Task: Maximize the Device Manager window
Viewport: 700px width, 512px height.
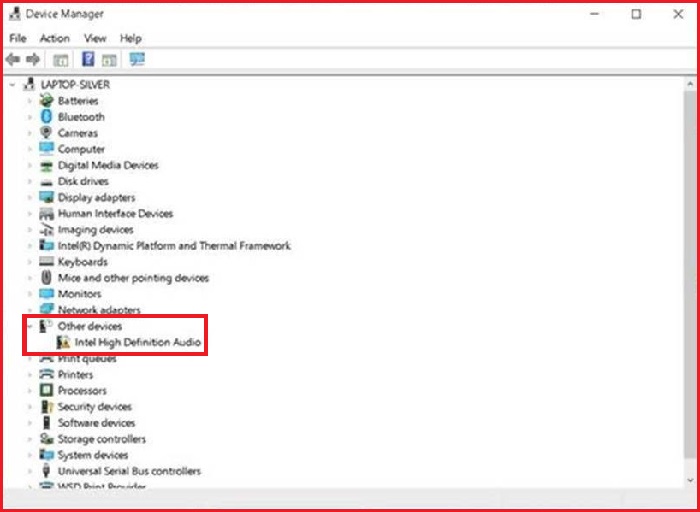Action: (x=636, y=14)
